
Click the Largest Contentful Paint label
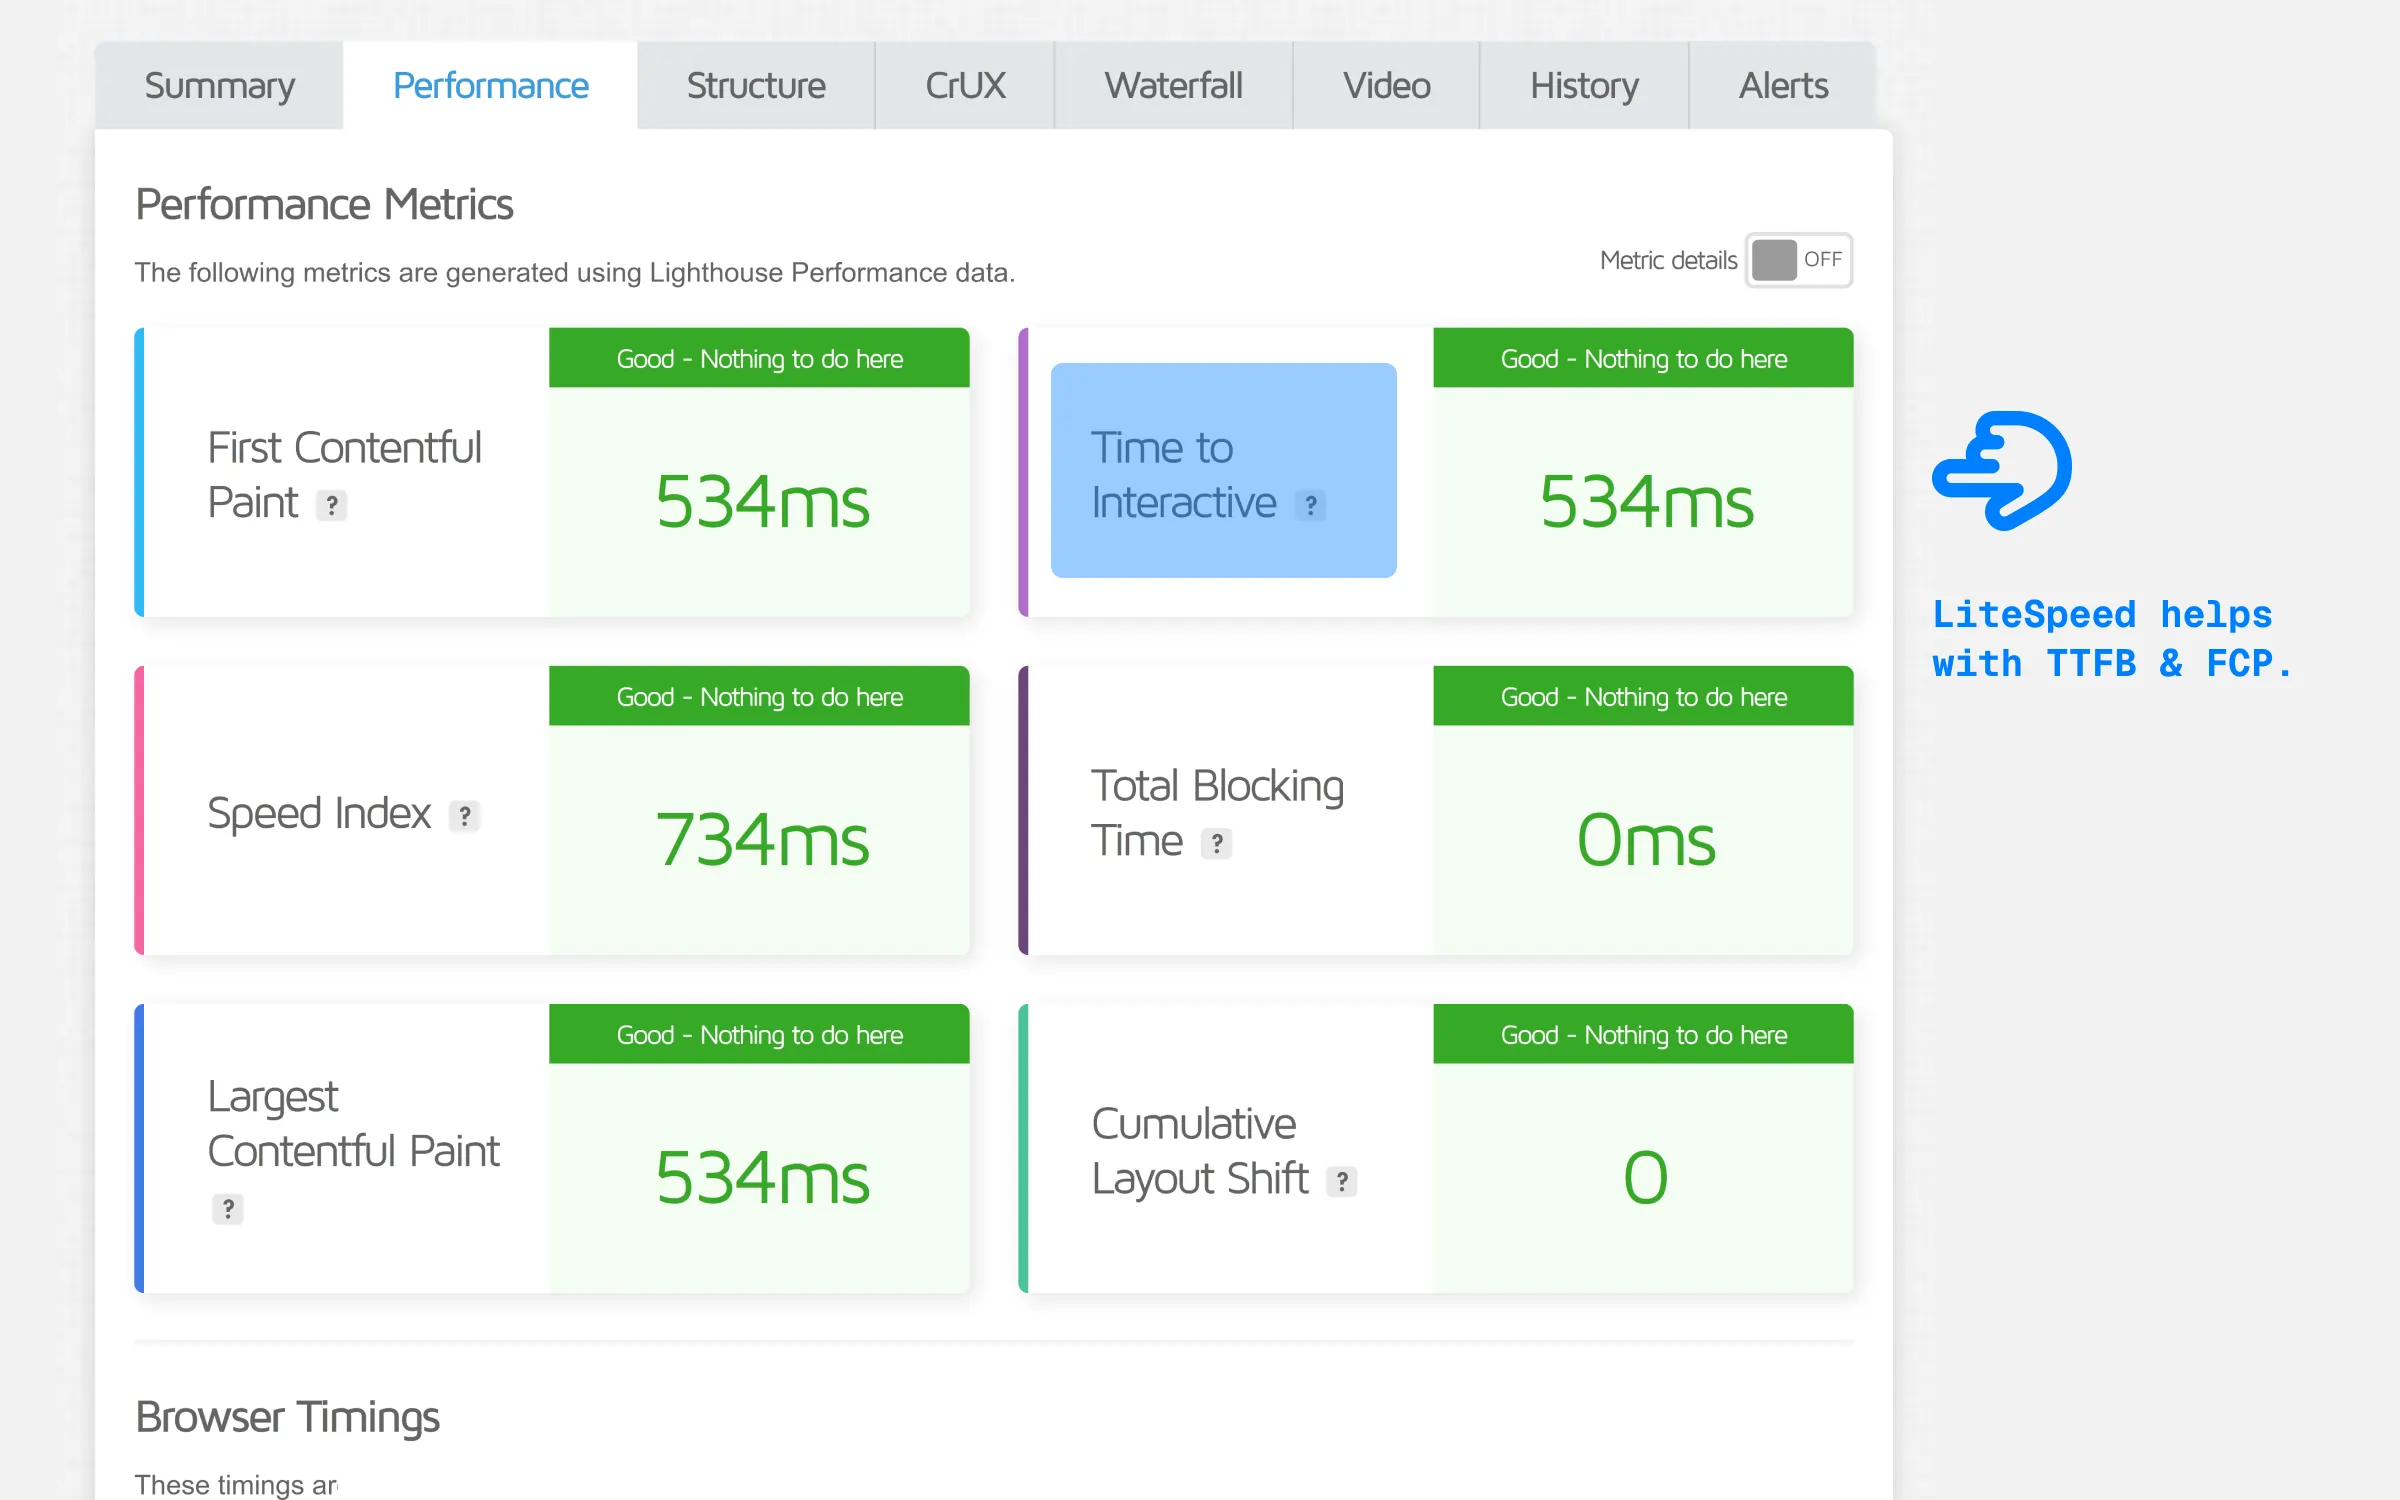pos(353,1124)
